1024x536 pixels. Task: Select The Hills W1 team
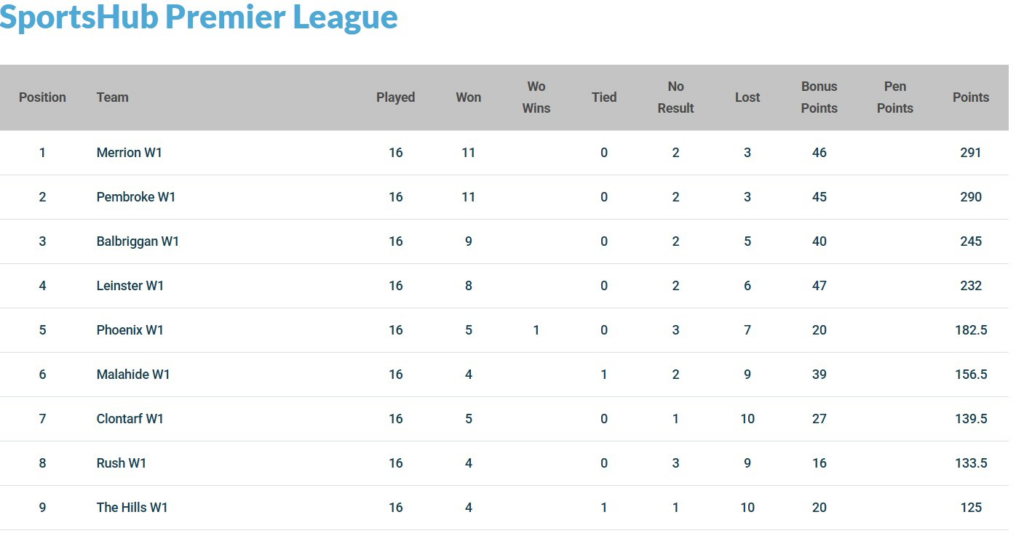point(132,507)
